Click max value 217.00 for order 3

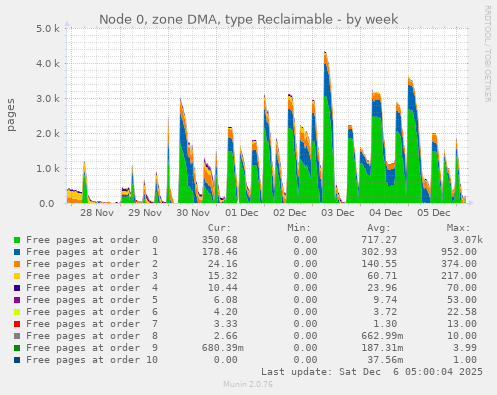click(x=459, y=276)
